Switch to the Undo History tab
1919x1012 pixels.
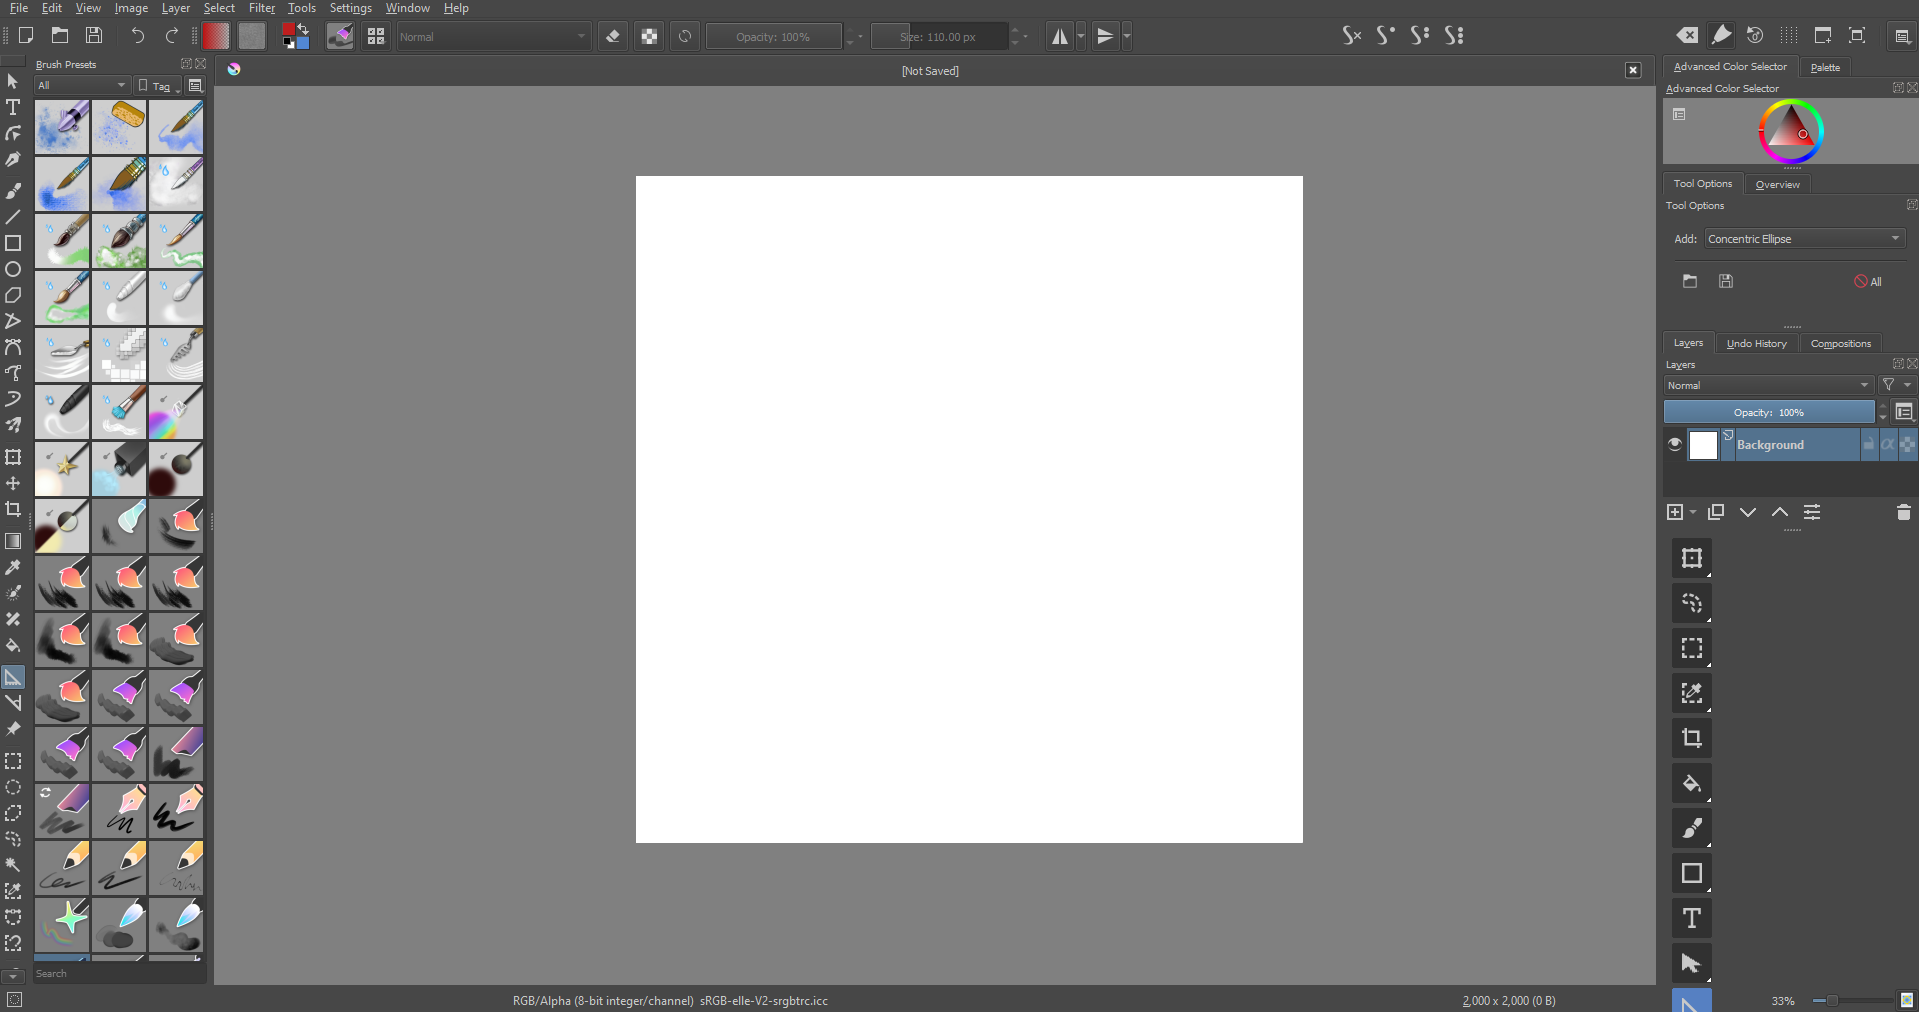click(1756, 343)
